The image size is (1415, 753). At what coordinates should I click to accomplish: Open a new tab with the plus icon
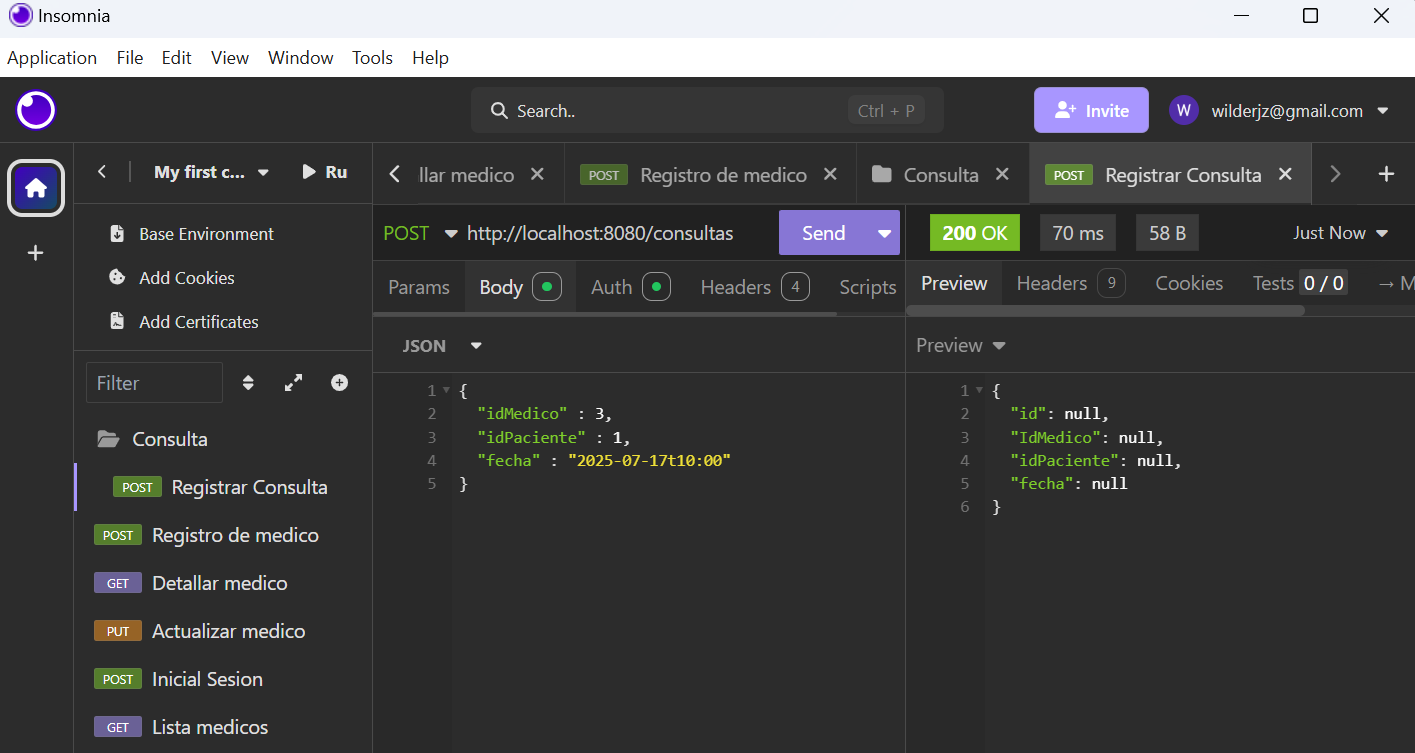[x=1386, y=174]
